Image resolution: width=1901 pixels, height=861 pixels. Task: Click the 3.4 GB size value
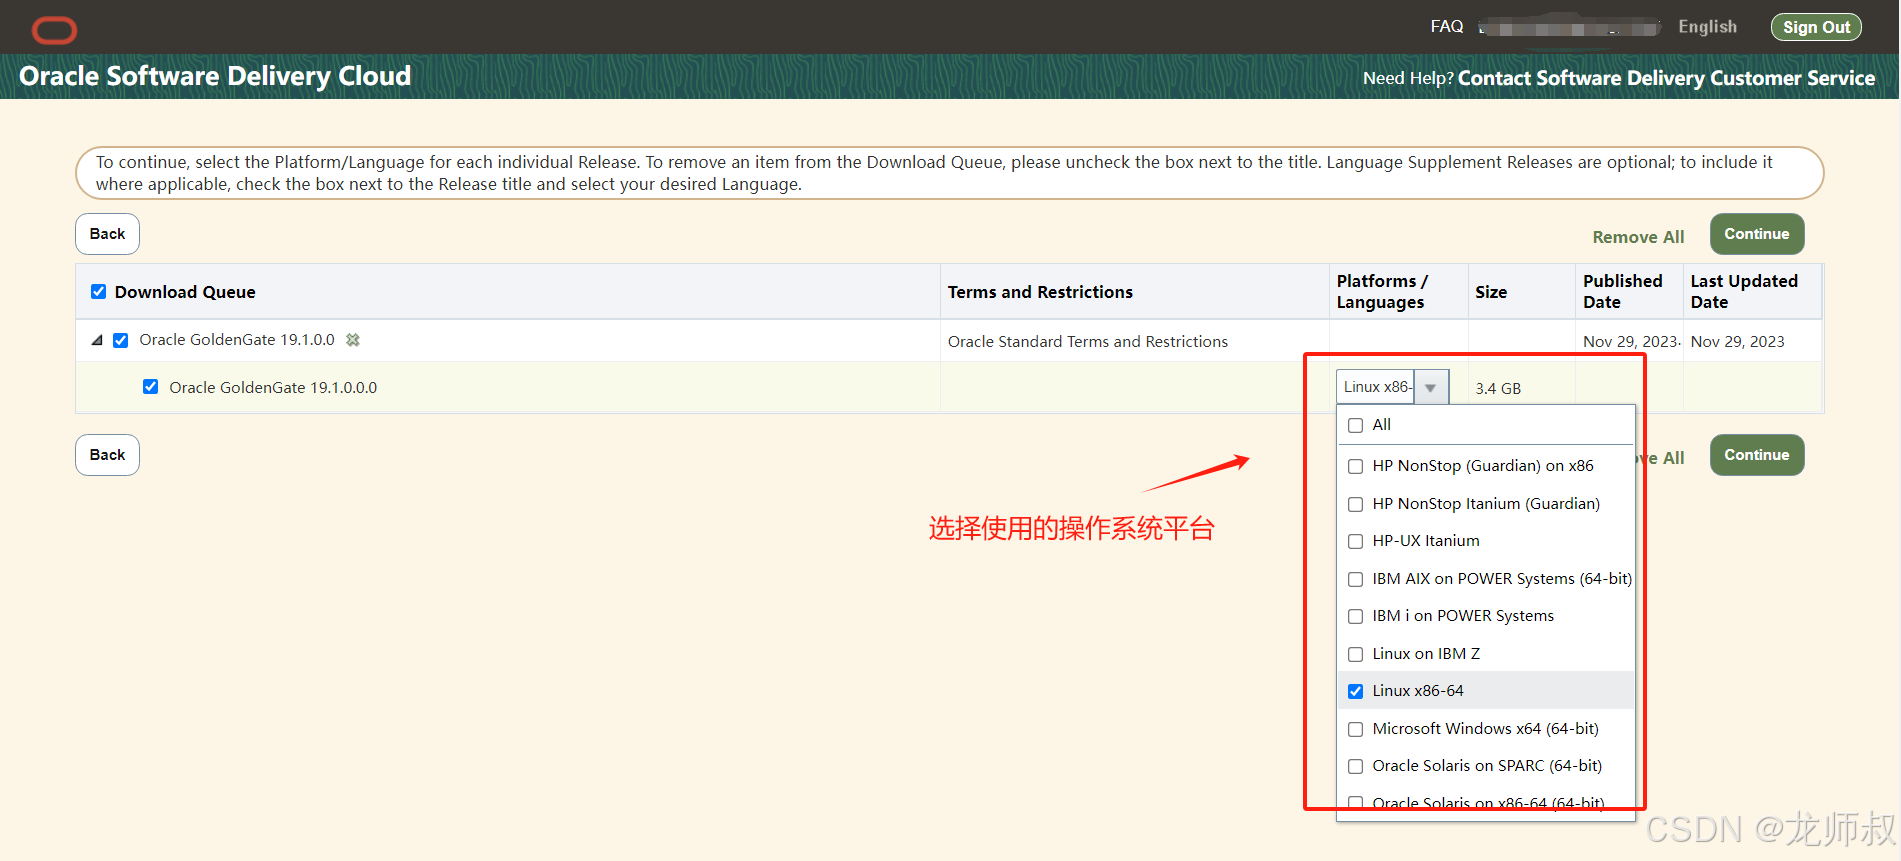1498,388
